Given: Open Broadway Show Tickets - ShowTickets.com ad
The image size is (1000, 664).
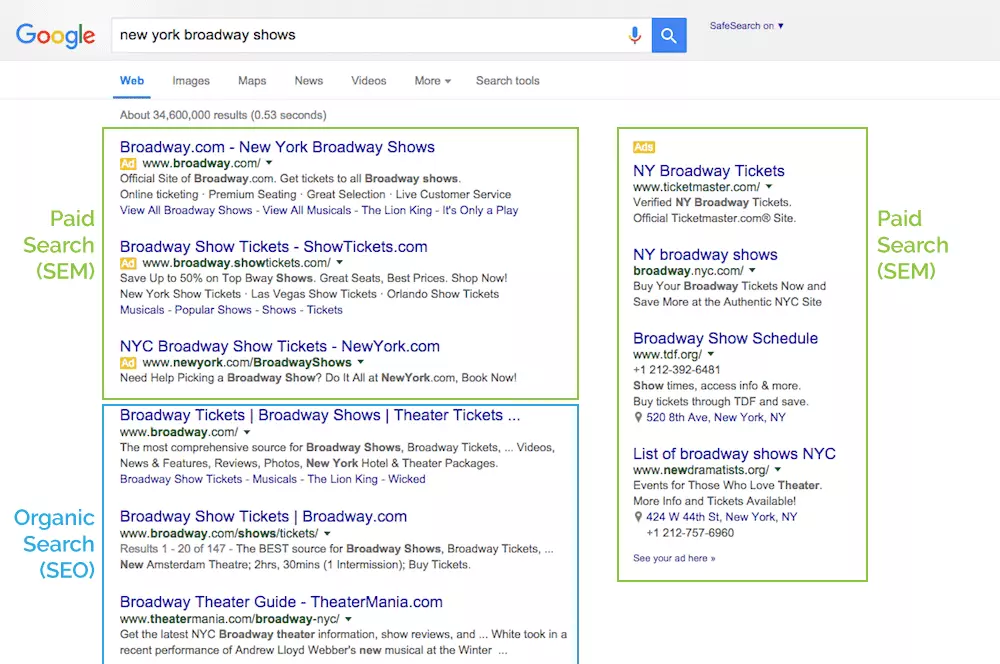Looking at the screenshot, I should click(274, 246).
